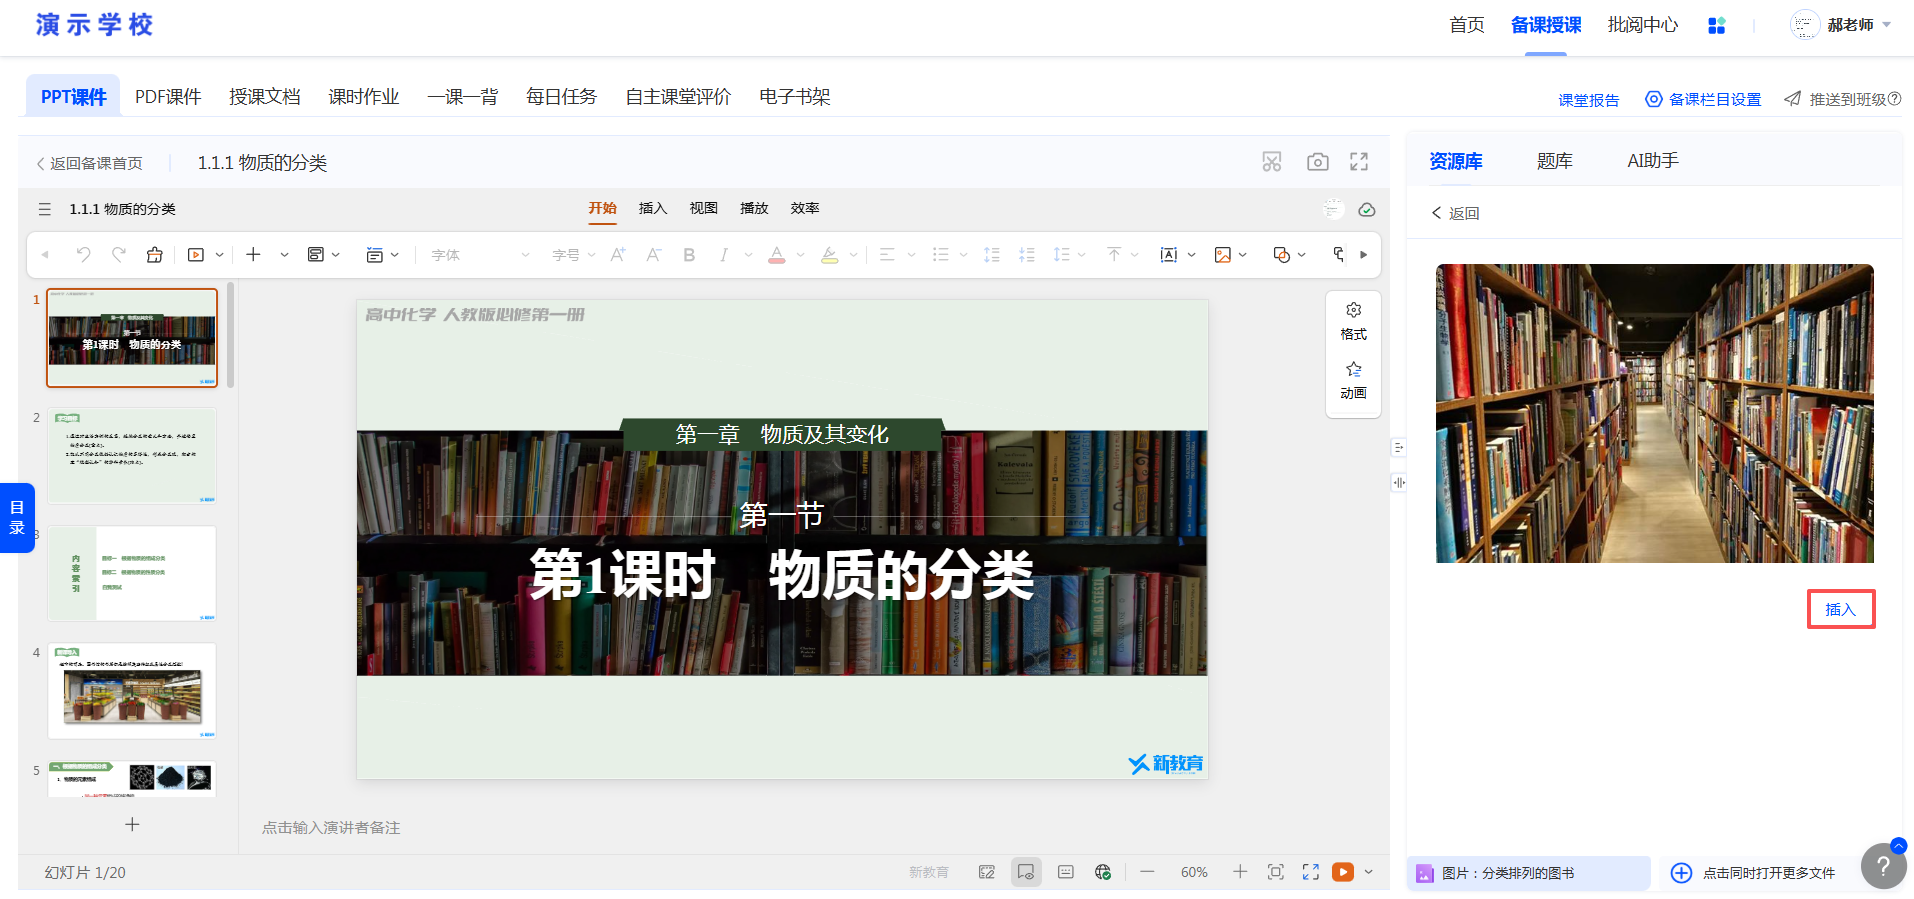Apply the font color A swatch

[777, 255]
